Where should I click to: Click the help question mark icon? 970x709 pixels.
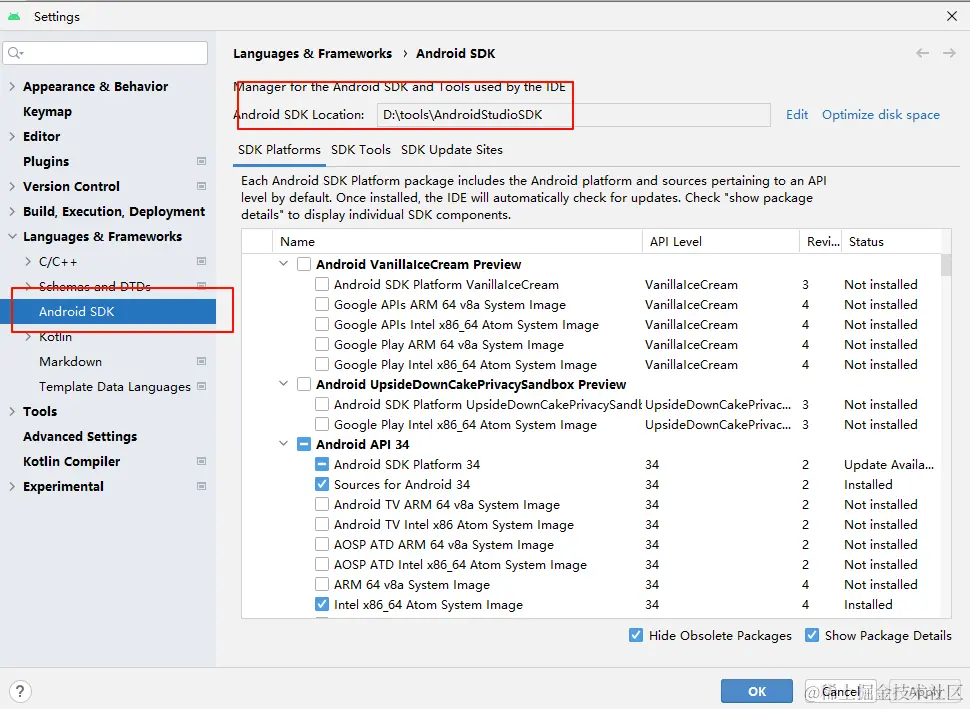(19, 691)
